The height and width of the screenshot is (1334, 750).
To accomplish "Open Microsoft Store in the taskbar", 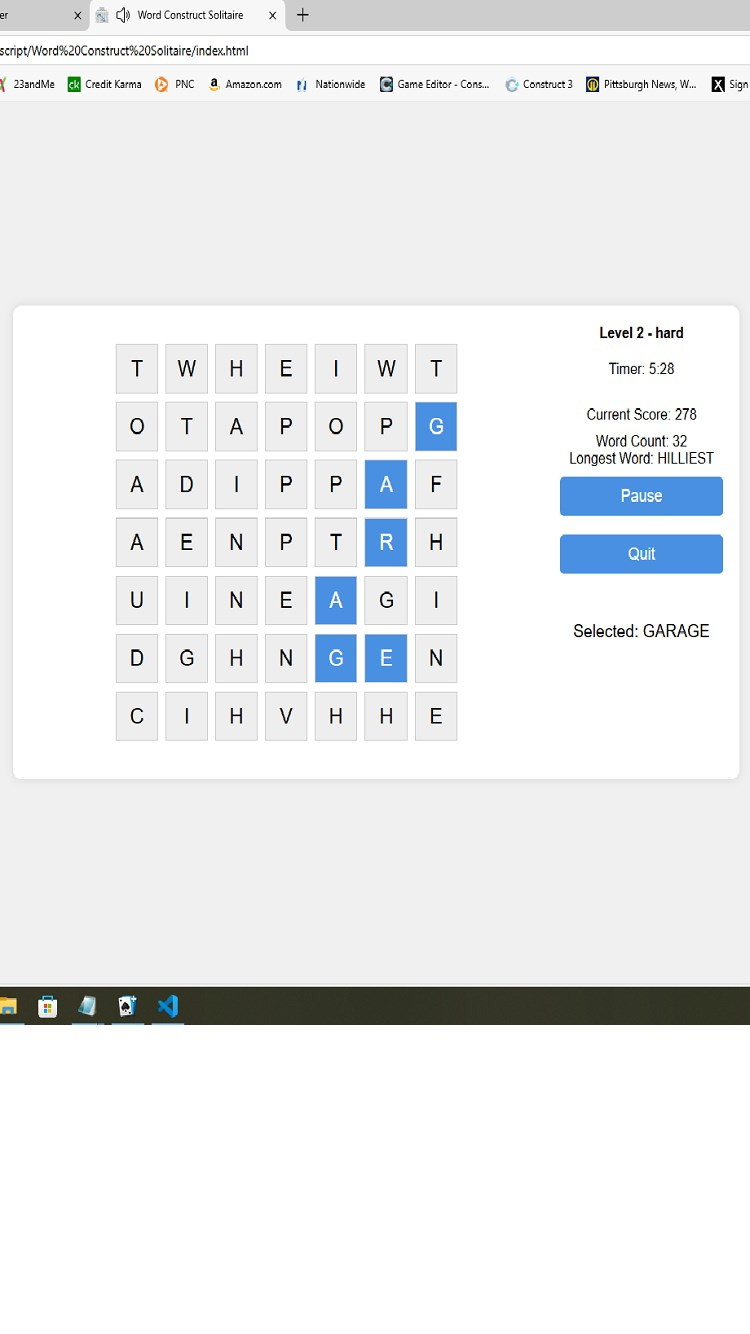I will pyautogui.click(x=47, y=1006).
